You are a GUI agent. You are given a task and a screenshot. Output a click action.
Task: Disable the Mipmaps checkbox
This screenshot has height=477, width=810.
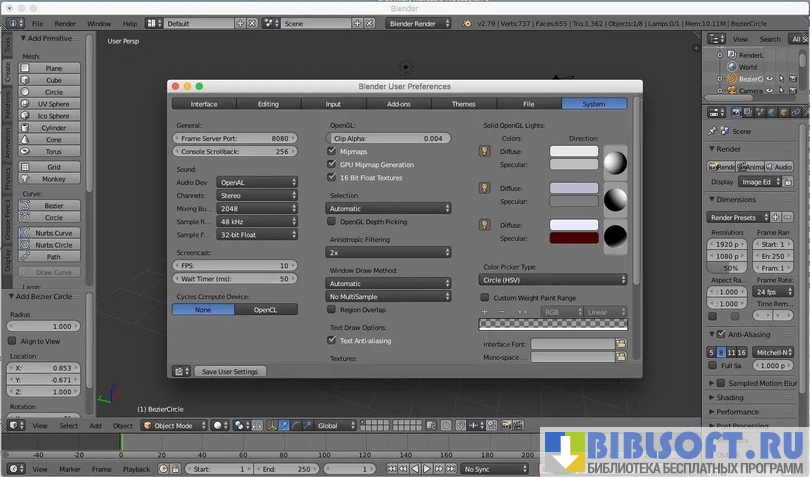coord(332,151)
